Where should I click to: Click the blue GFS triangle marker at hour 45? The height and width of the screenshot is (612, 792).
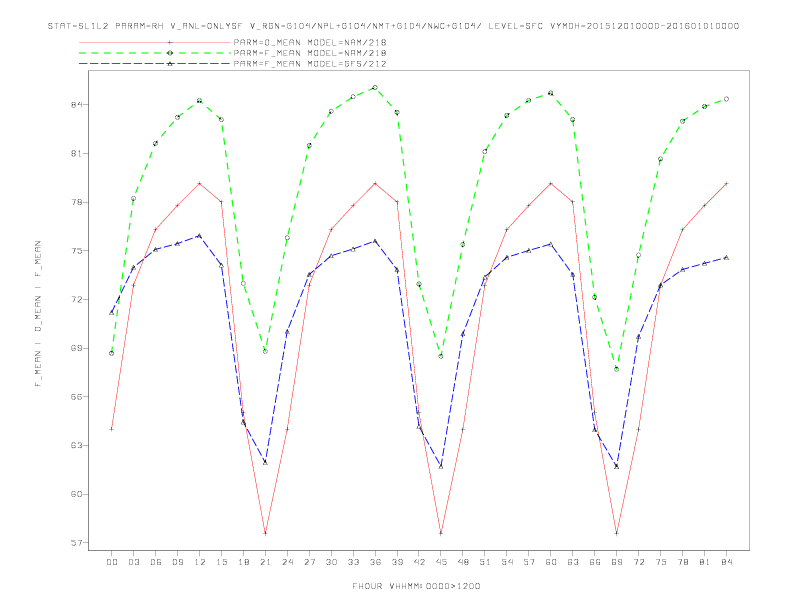tap(441, 467)
